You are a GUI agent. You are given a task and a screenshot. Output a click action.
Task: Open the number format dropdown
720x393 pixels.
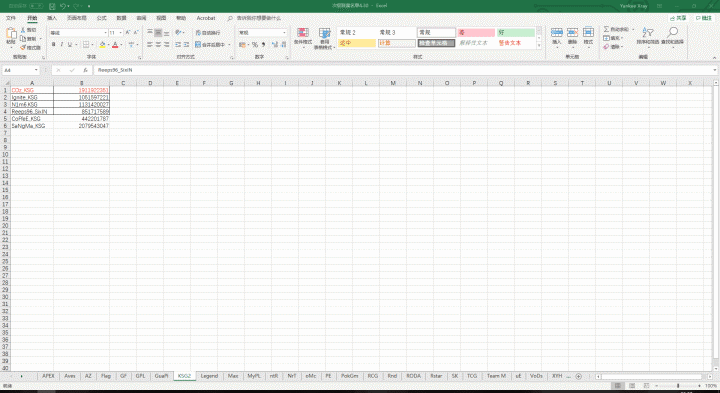(x=284, y=33)
